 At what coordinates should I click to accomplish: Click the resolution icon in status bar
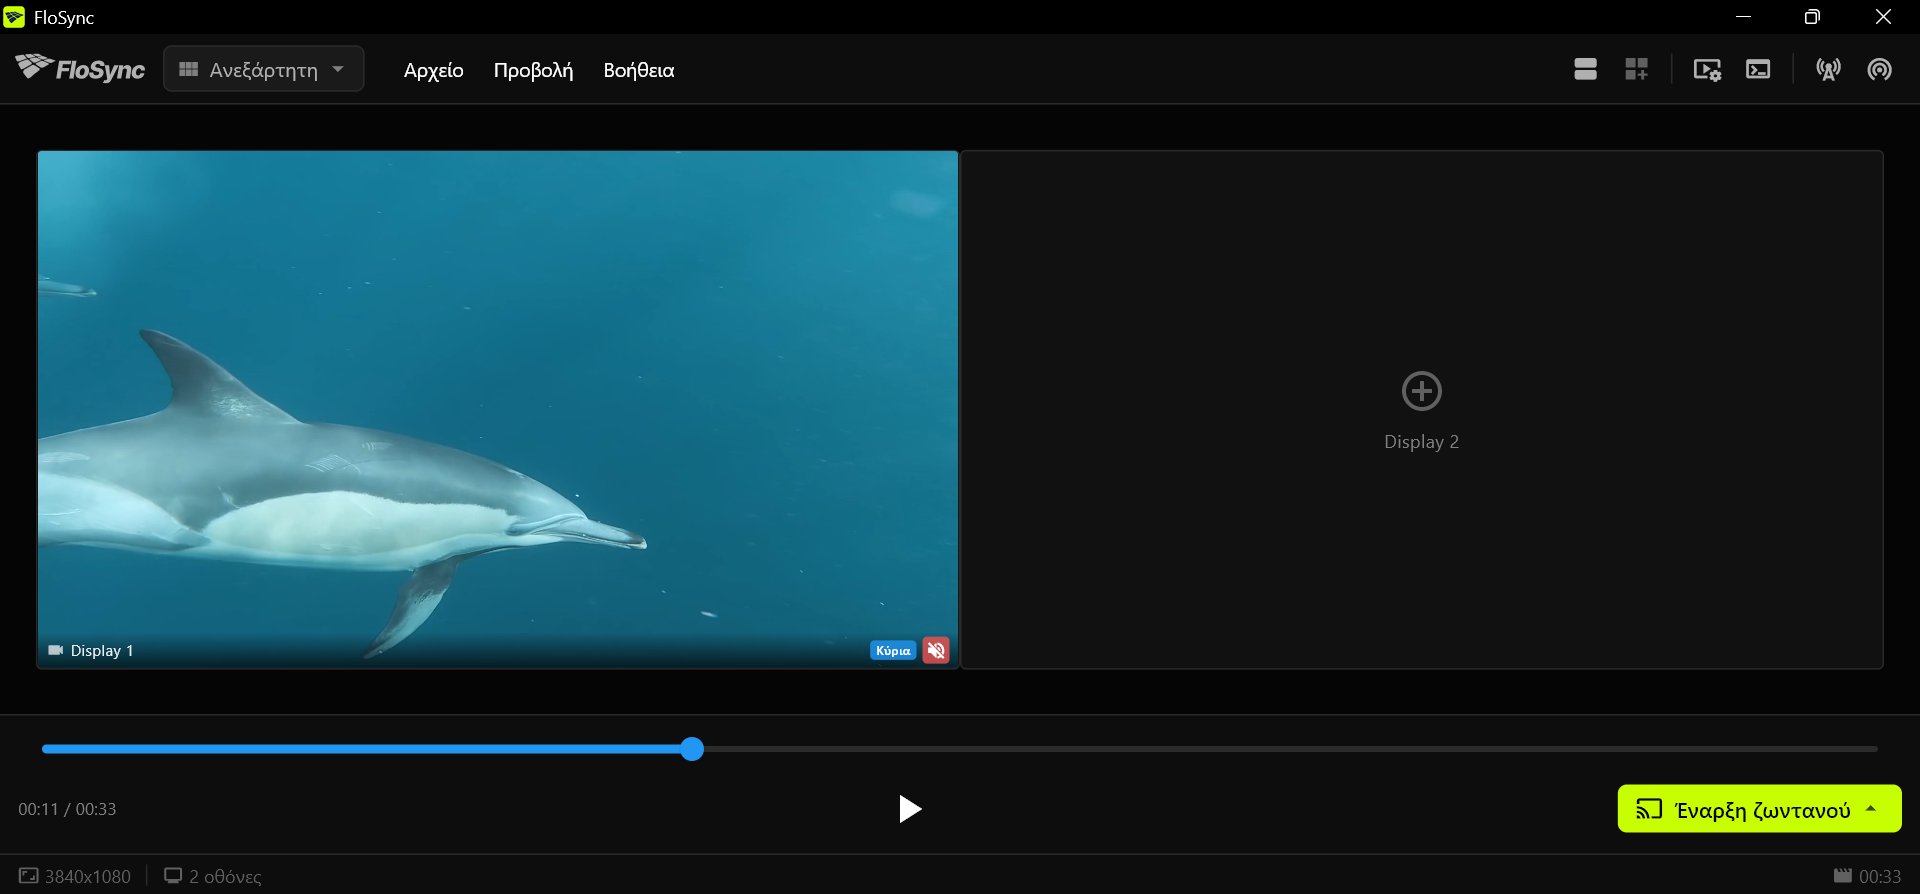coord(29,876)
